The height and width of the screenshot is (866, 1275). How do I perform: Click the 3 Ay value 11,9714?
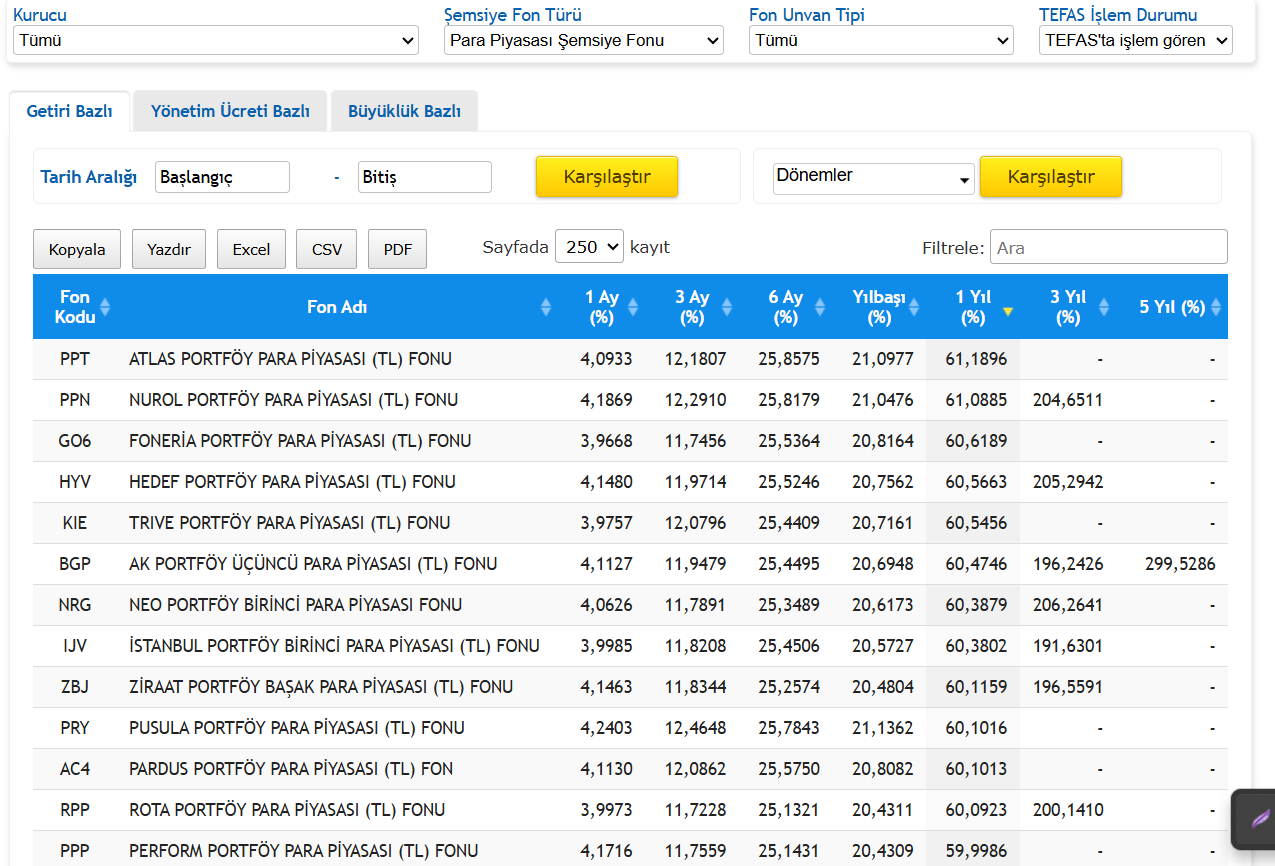pos(696,482)
